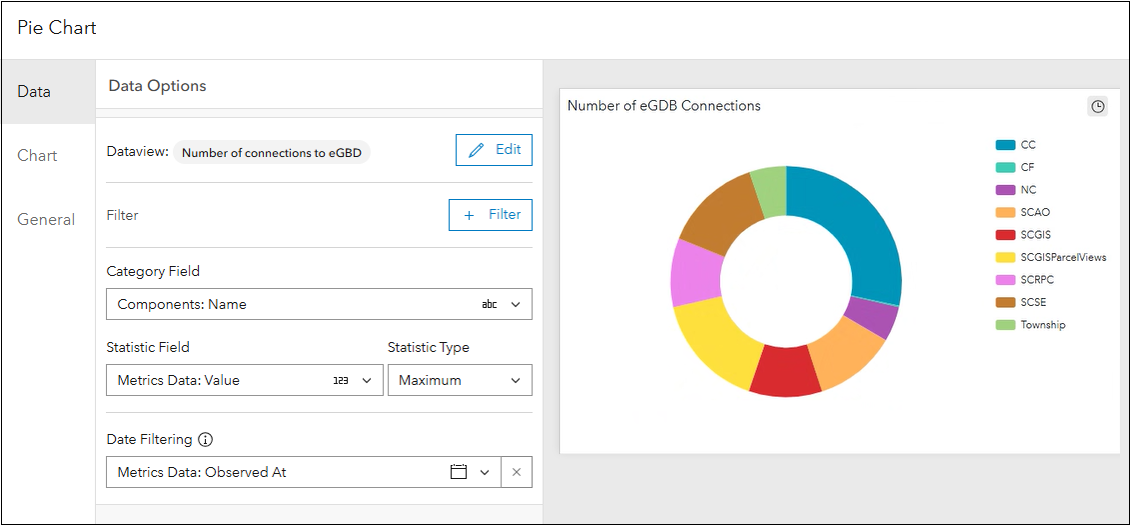Click the clock icon on the chart
1130x525 pixels.
coord(1098,106)
